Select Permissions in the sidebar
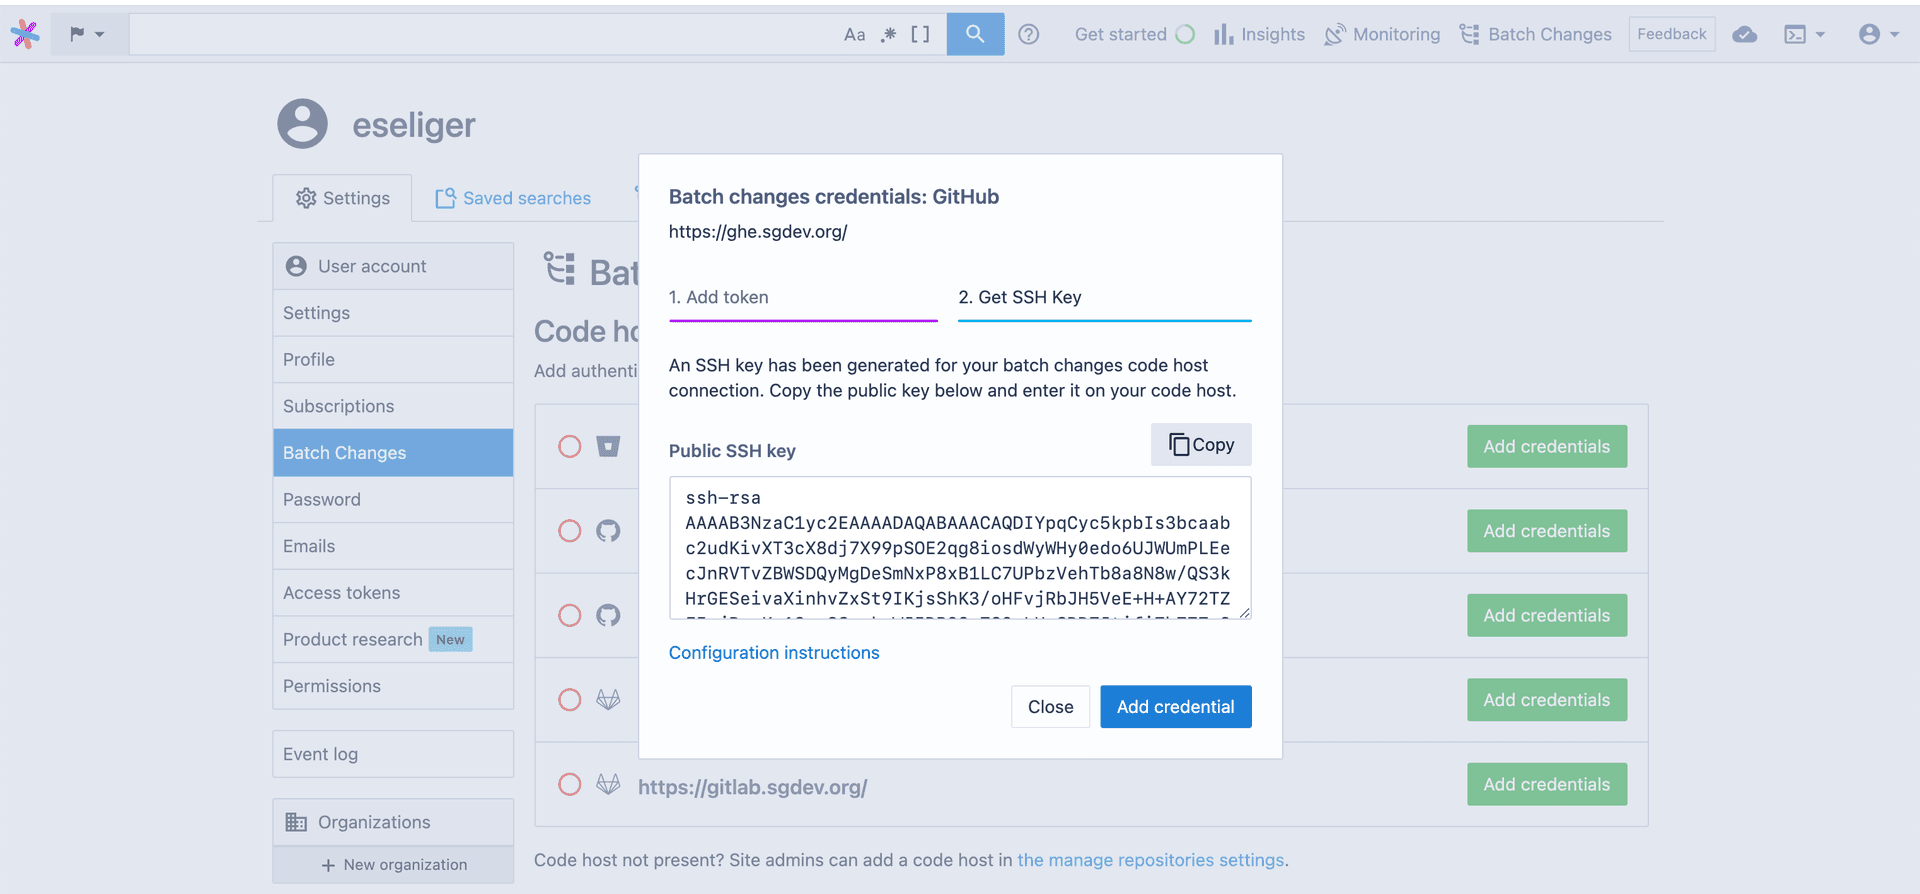This screenshot has height=894, width=1920. [393, 686]
